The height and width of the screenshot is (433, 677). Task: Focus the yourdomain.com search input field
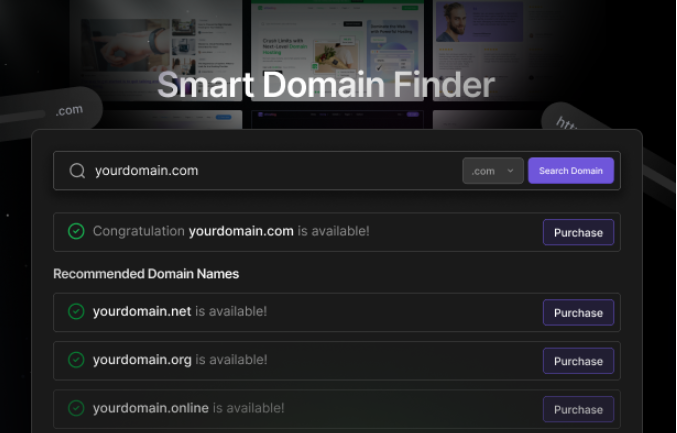tap(270, 171)
